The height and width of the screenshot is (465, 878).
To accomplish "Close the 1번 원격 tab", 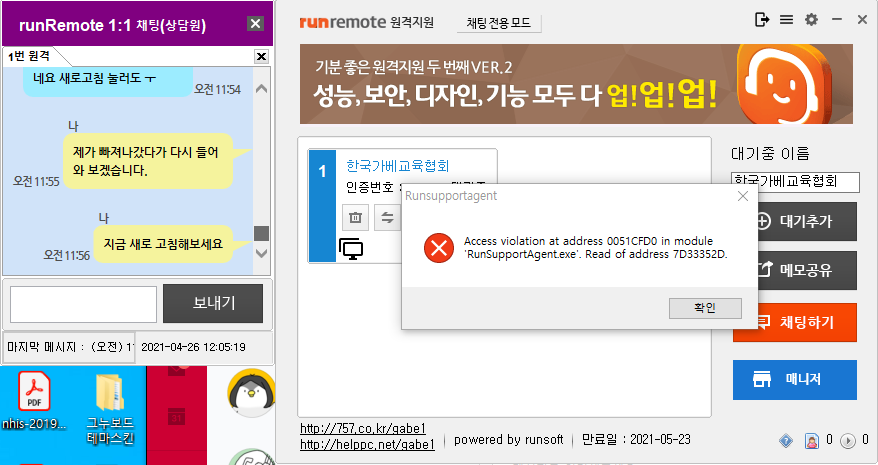I will (262, 57).
